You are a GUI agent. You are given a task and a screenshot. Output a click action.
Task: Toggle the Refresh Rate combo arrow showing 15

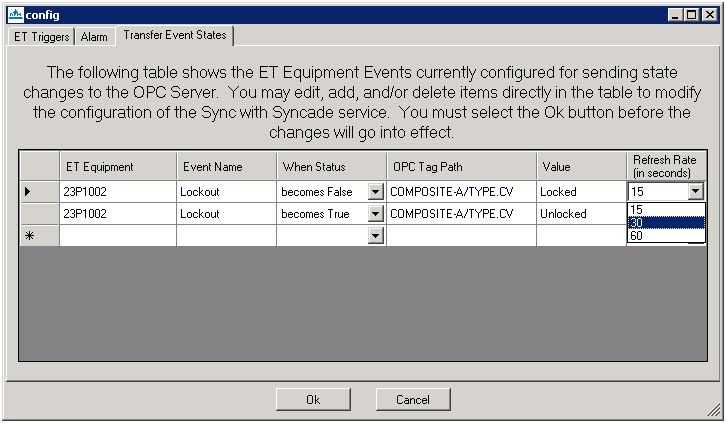click(695, 191)
